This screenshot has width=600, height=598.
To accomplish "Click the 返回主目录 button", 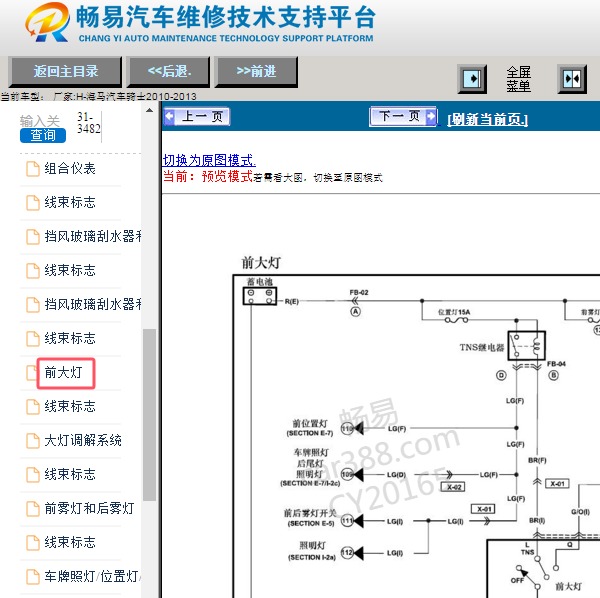I will [65, 72].
